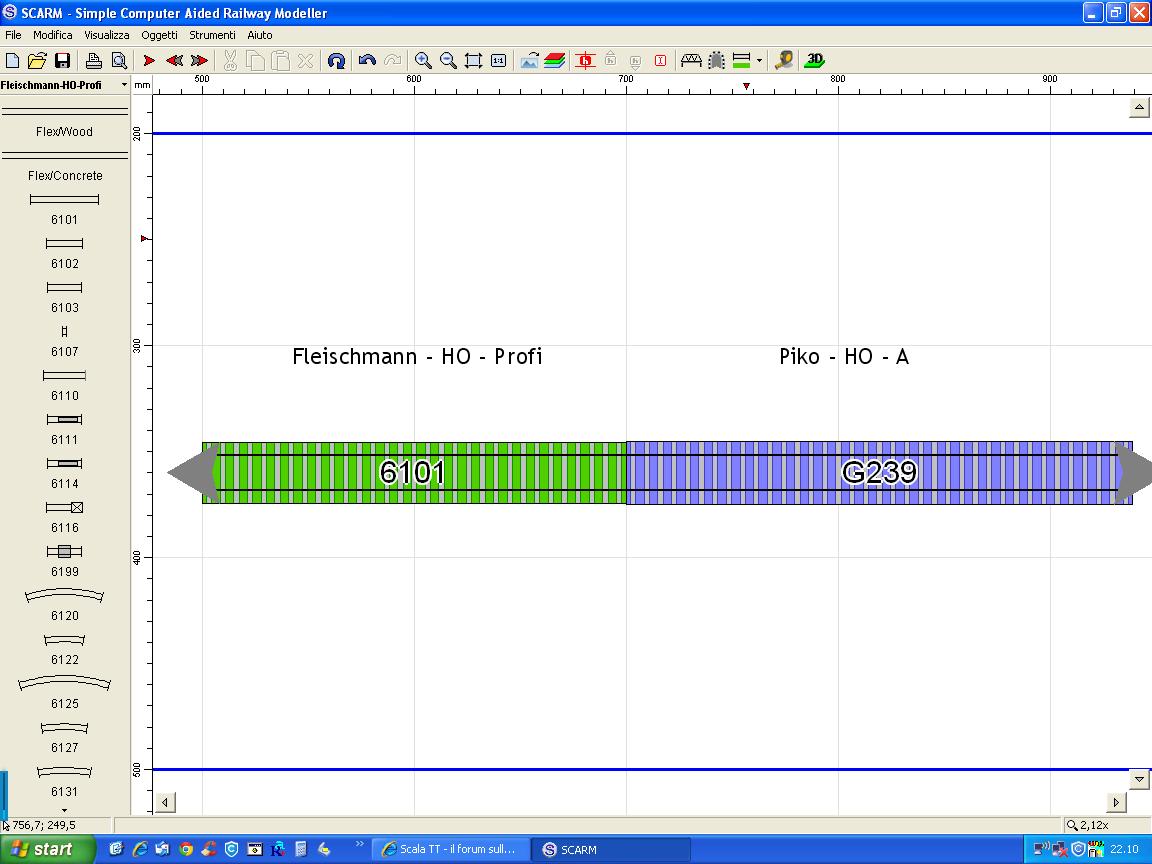
Task: Click the red height marker toolbar icon
Action: pyautogui.click(x=586, y=61)
